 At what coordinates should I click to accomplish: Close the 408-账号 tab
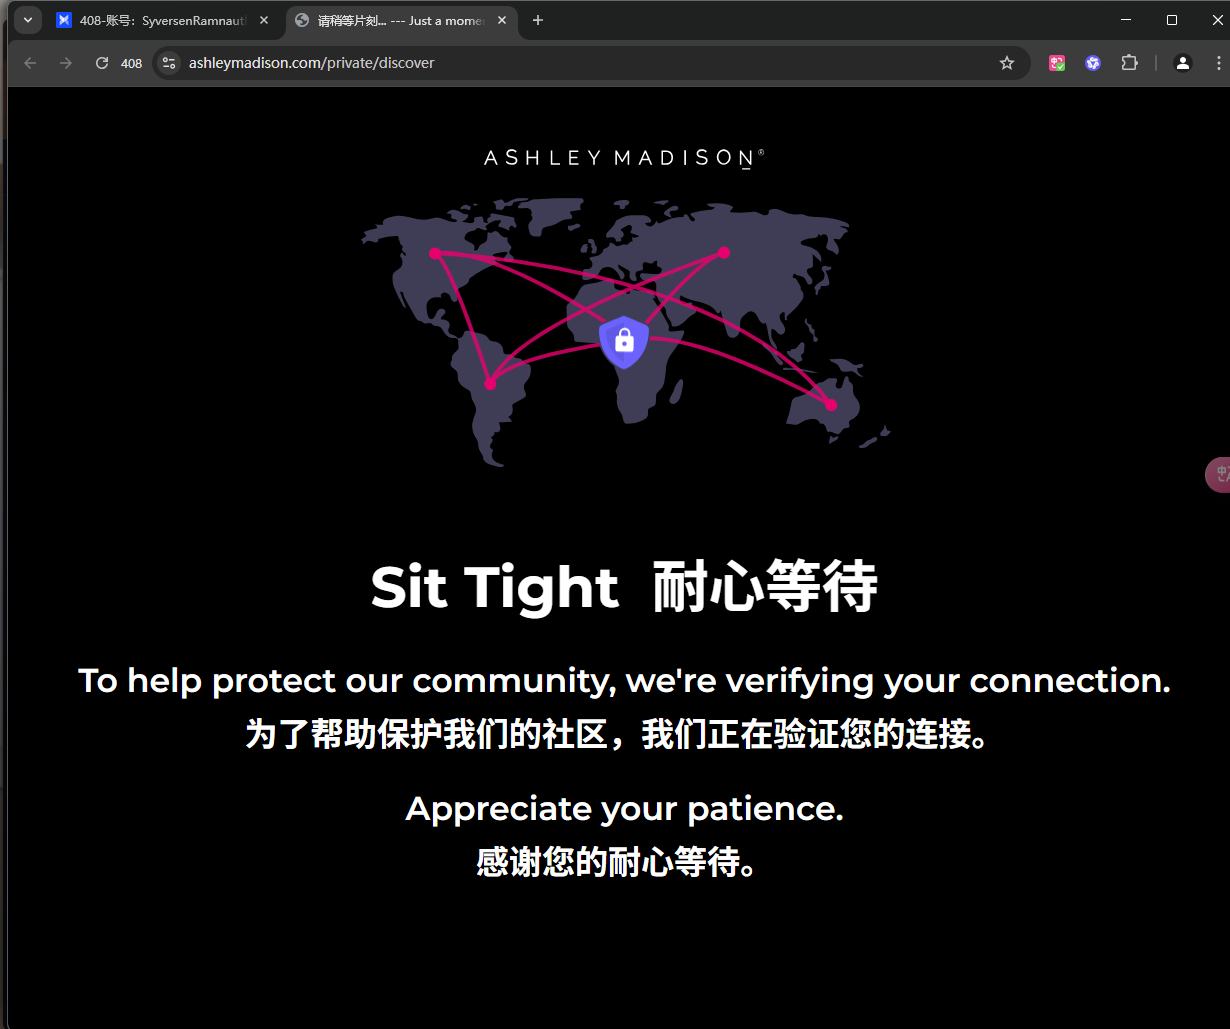pos(264,20)
